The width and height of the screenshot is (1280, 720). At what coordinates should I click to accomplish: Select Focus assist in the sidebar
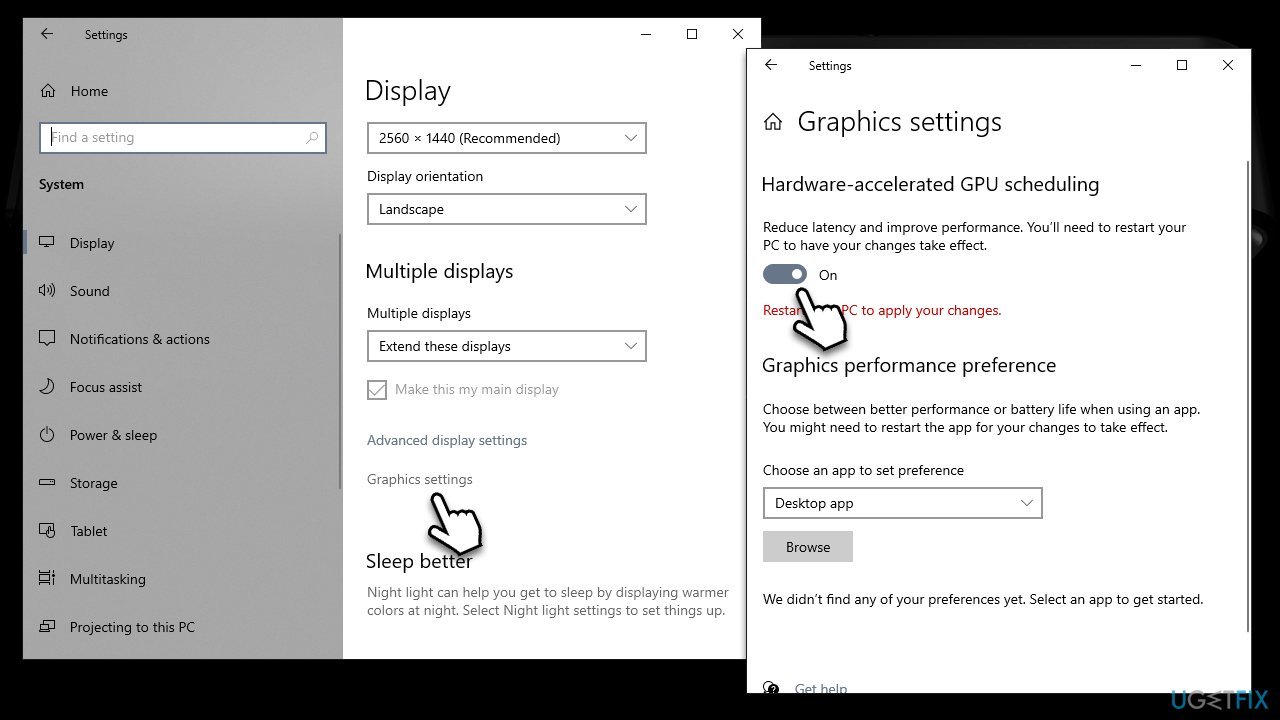107,387
